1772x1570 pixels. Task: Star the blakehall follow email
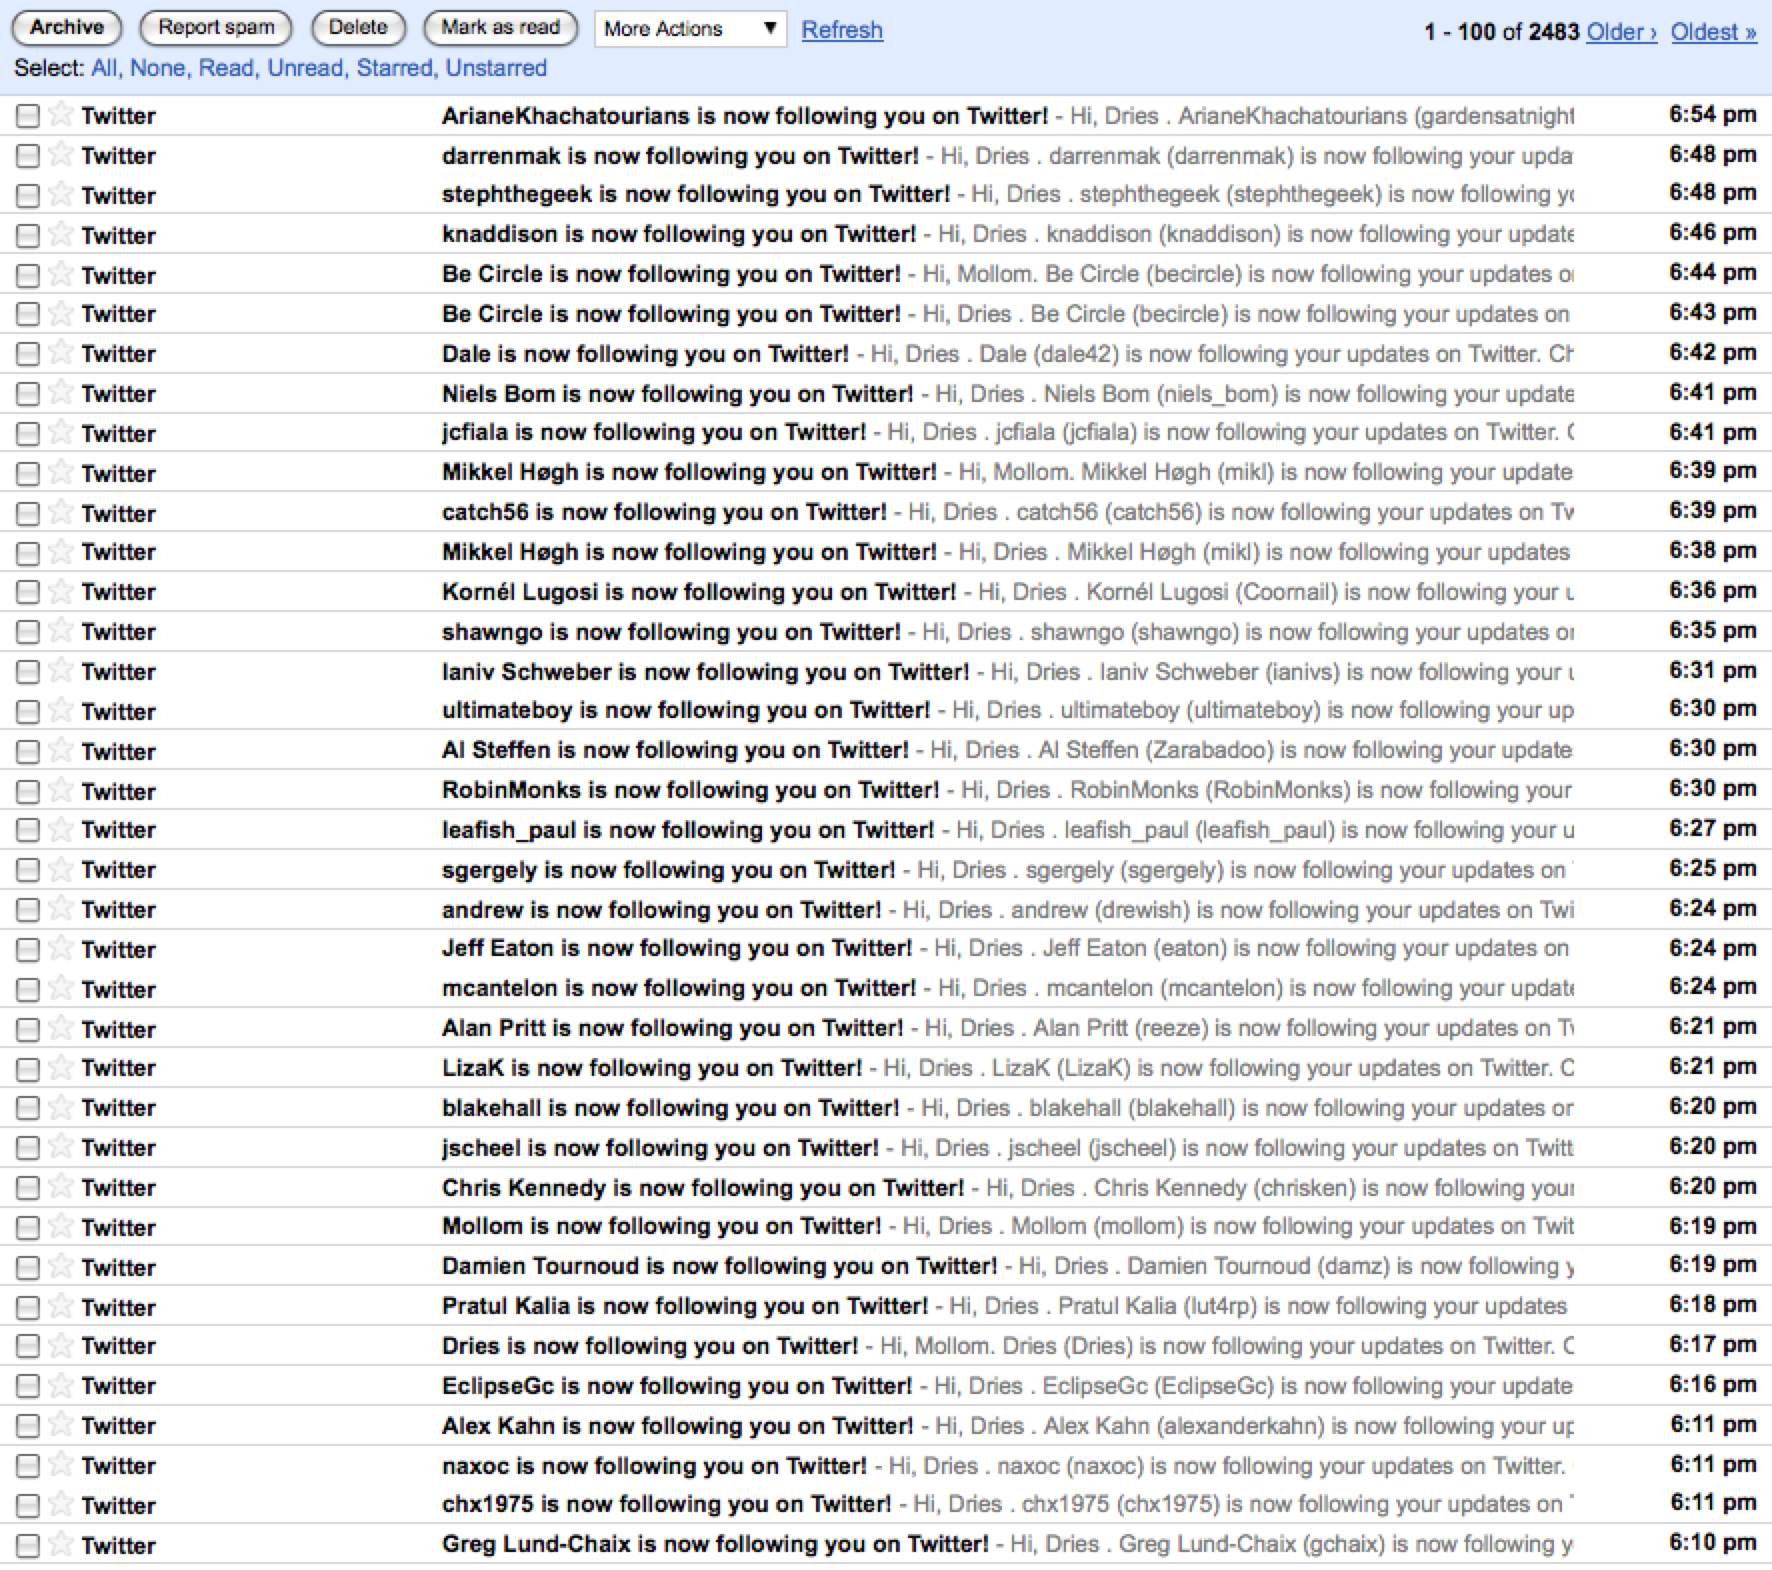(61, 1106)
